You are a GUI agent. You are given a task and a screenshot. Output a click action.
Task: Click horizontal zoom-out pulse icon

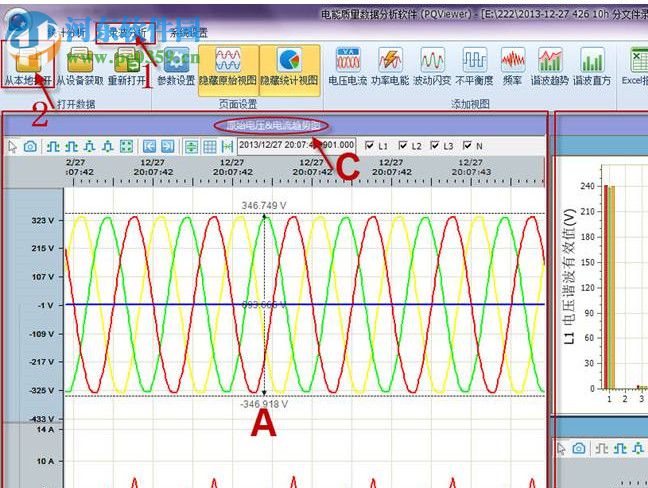point(71,146)
